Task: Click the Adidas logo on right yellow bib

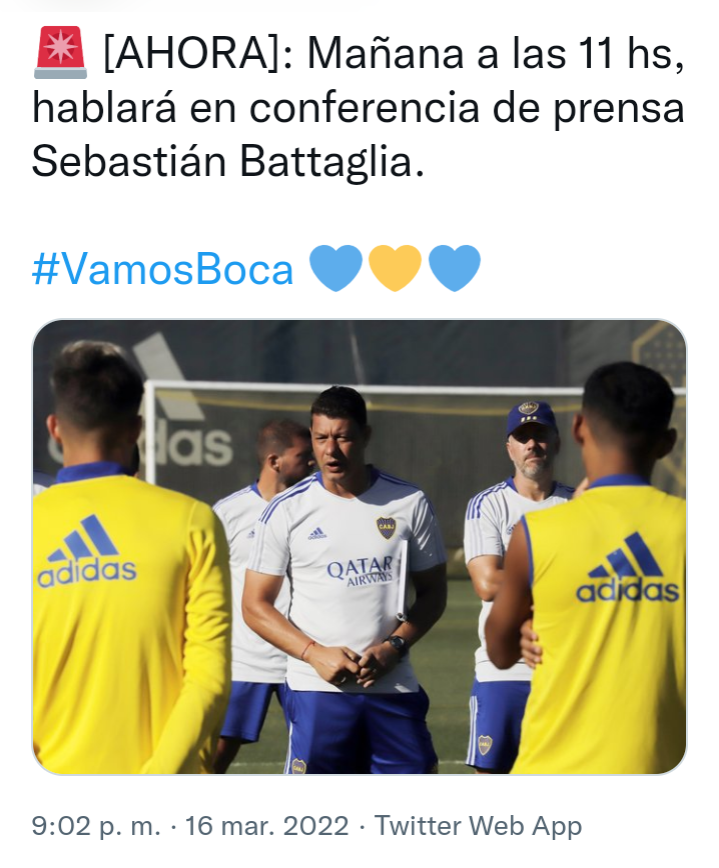Action: pyautogui.click(x=627, y=569)
